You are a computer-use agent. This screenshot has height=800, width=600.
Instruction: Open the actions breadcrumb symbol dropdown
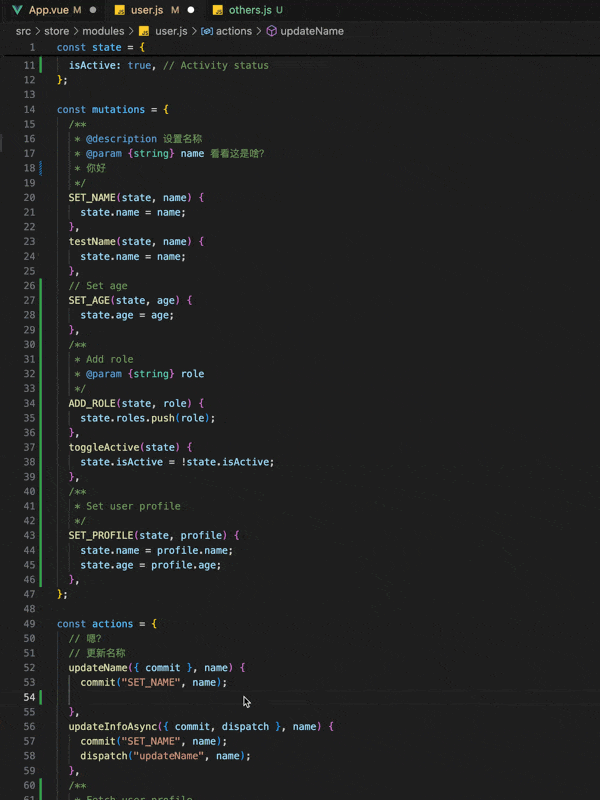coord(234,31)
